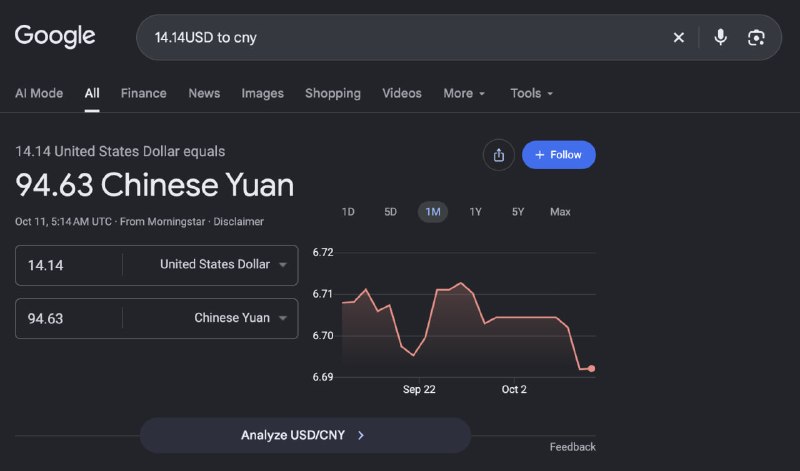Click the 'Oct 11, 5:14 AM UTC' timestamp
Image resolution: width=800 pixels, height=471 pixels.
[x=63, y=221]
